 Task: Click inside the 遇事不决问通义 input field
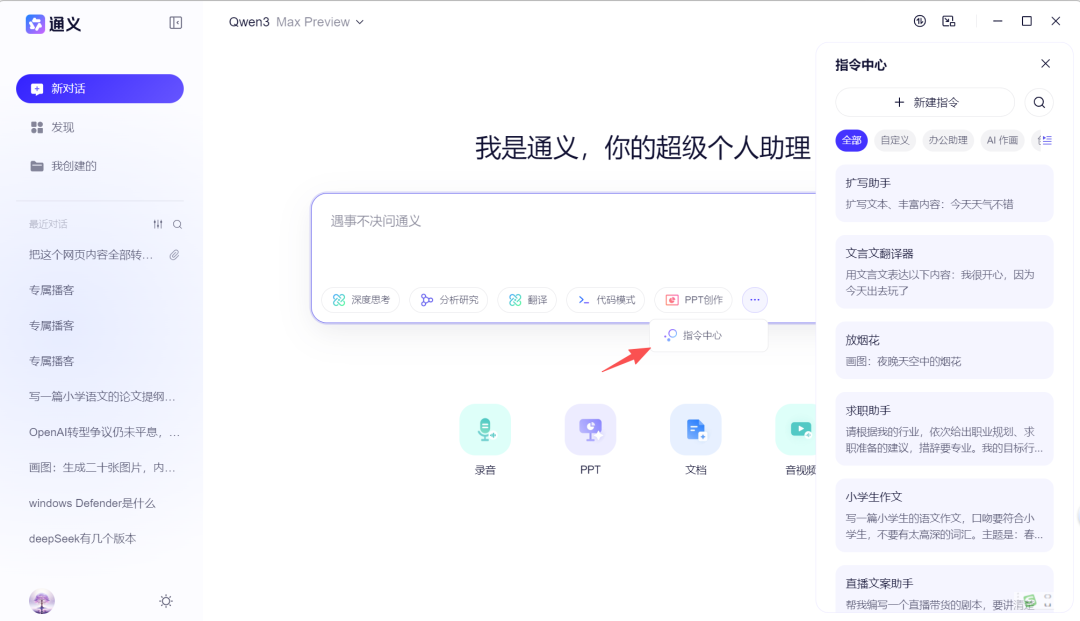[x=560, y=220]
